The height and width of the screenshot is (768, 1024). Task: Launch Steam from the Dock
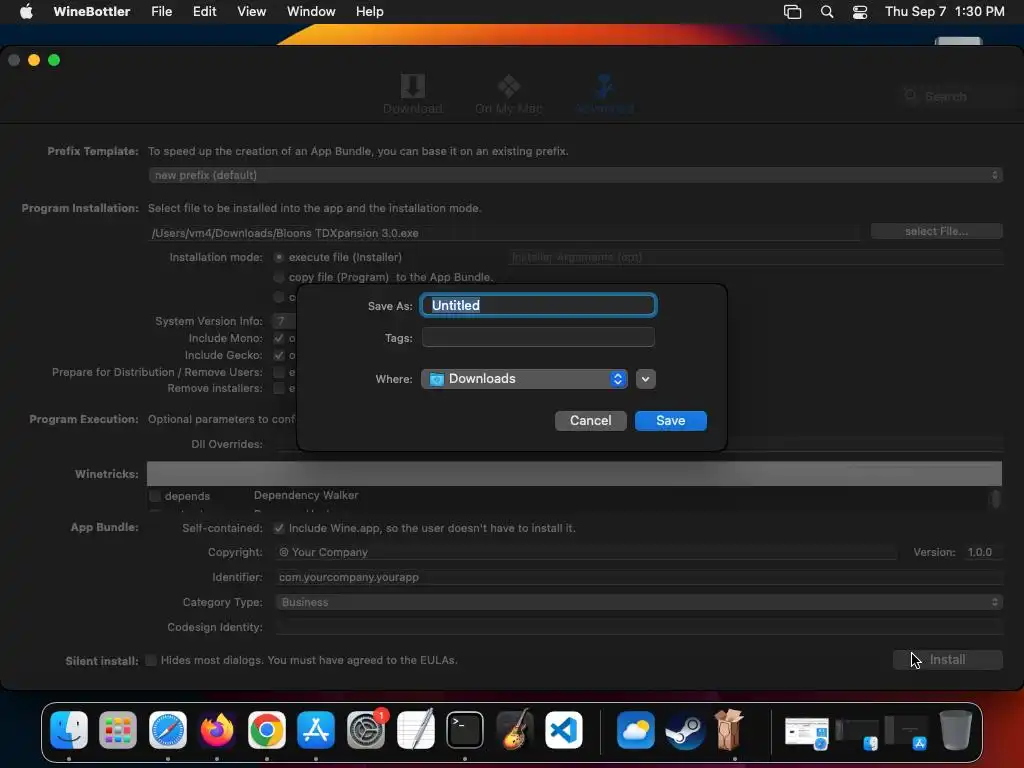[685, 729]
